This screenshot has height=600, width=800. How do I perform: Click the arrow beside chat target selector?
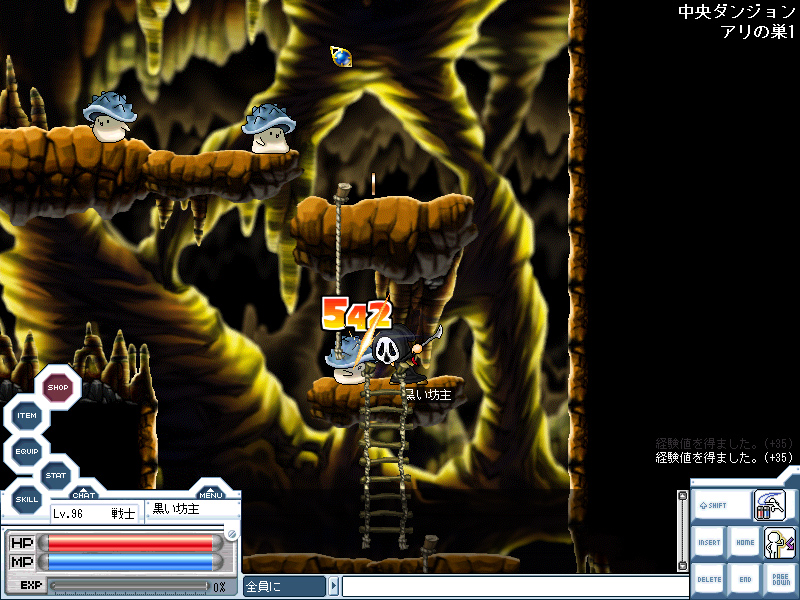click(333, 587)
